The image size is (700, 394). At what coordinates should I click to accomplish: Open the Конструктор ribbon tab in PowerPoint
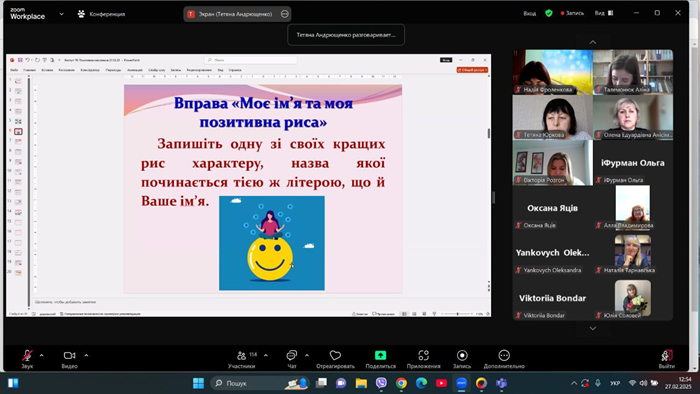(x=90, y=70)
